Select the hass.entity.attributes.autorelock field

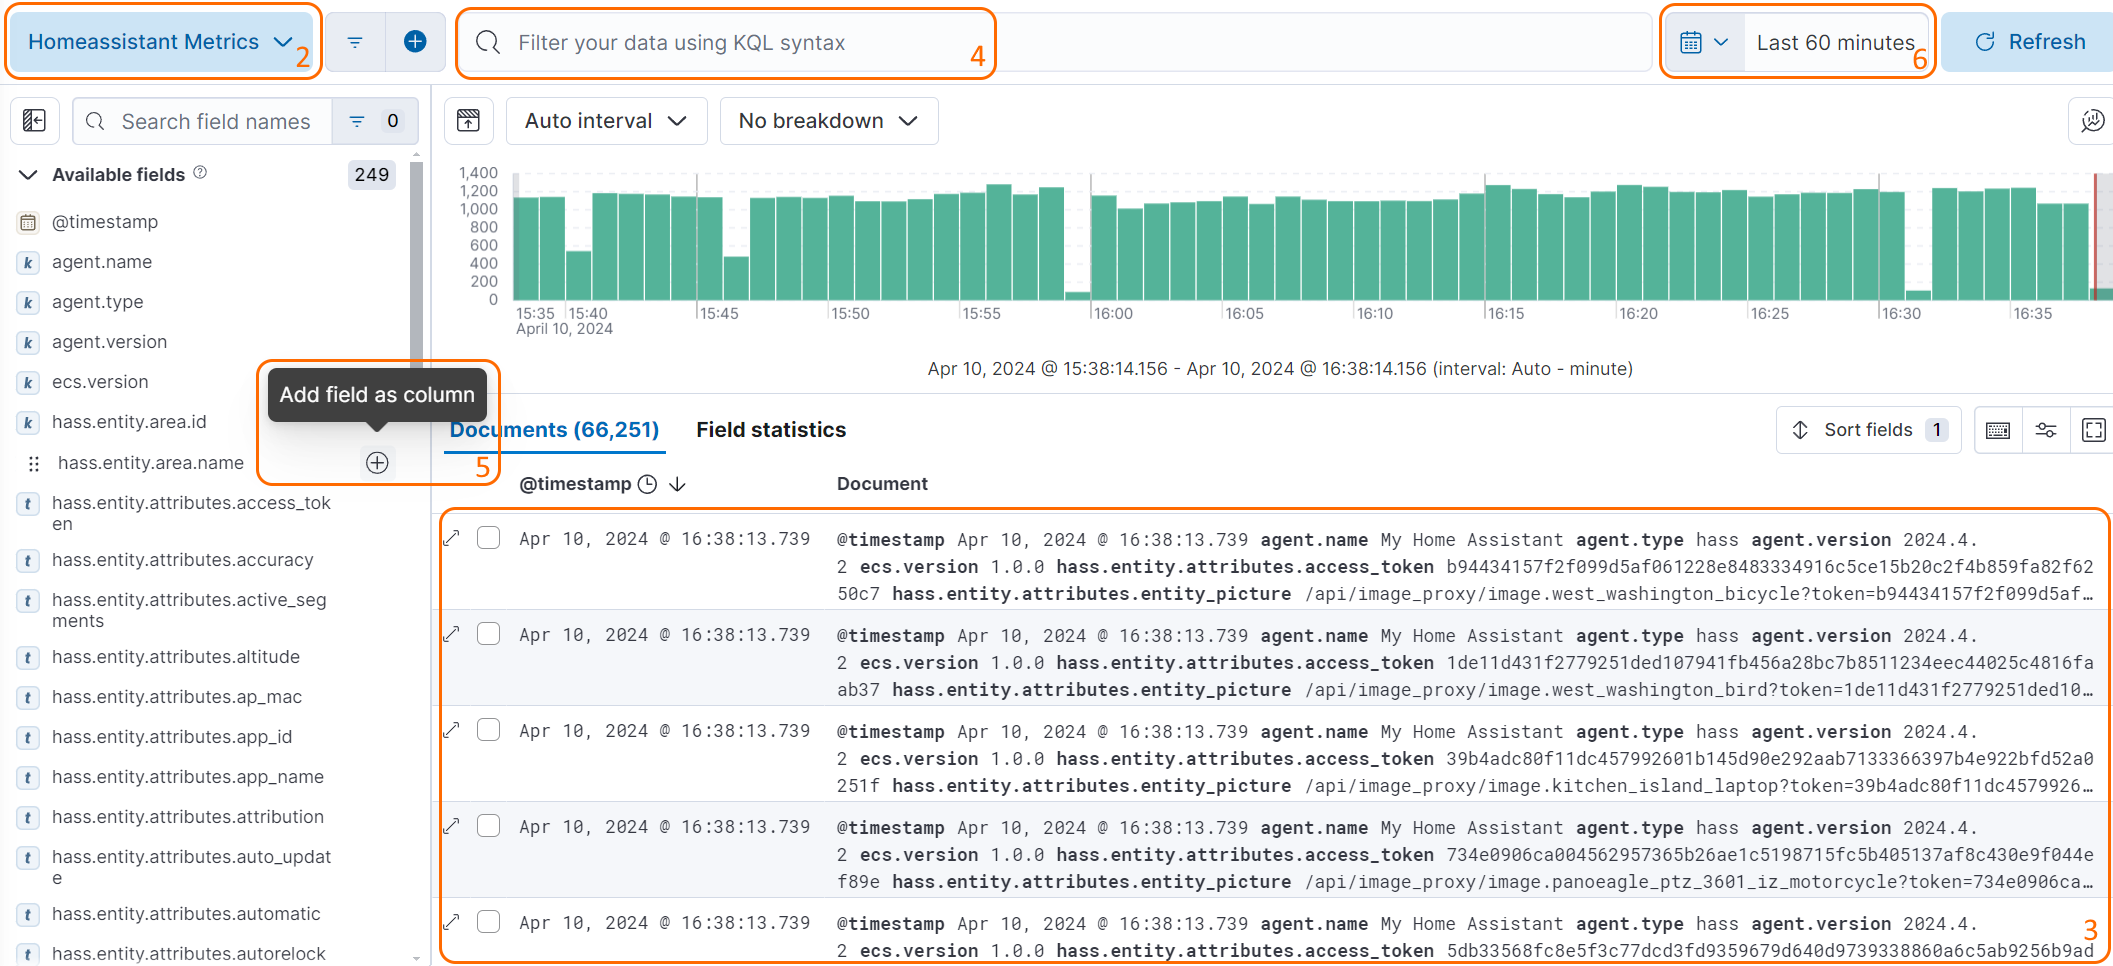[188, 954]
